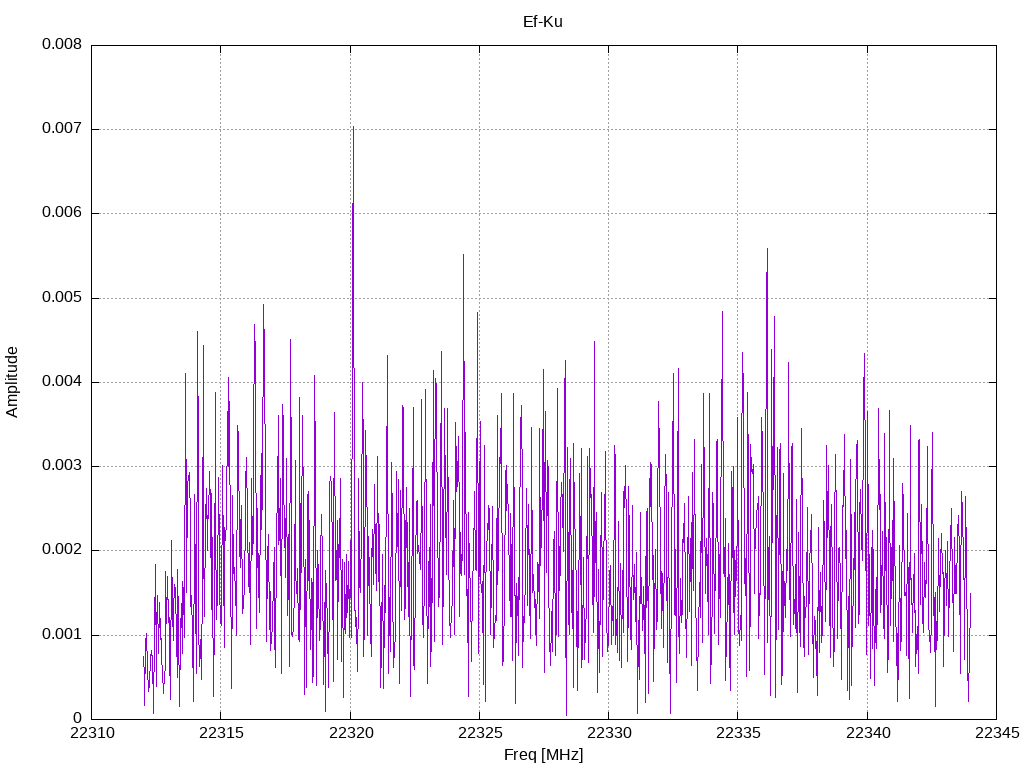Click the x-axis tick label 22335
The image size is (1024, 768).
(739, 733)
